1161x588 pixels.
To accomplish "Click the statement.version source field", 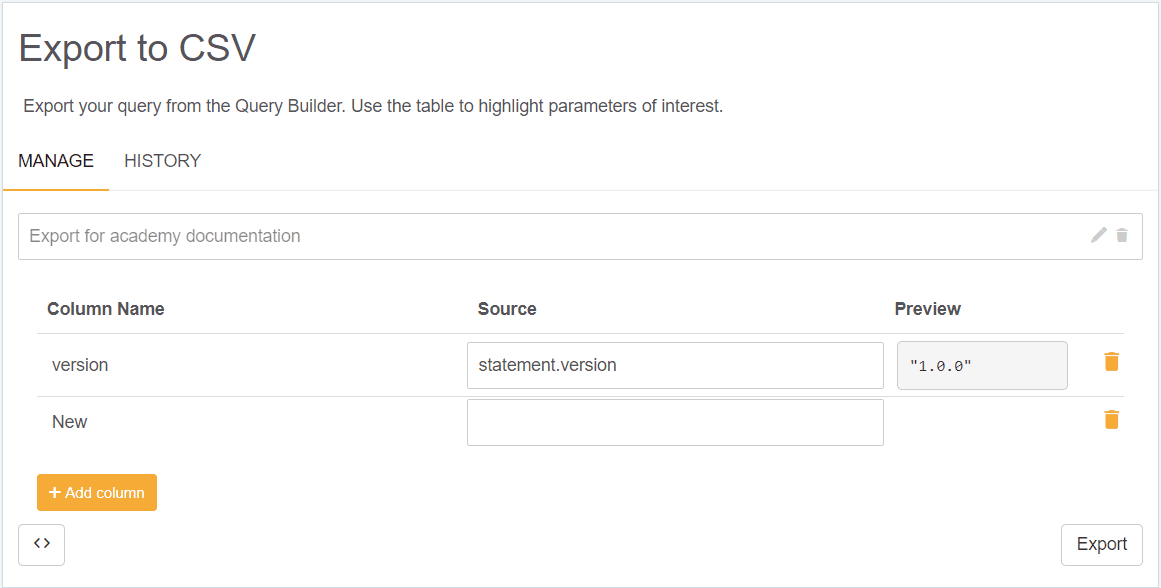I will pyautogui.click(x=675, y=365).
